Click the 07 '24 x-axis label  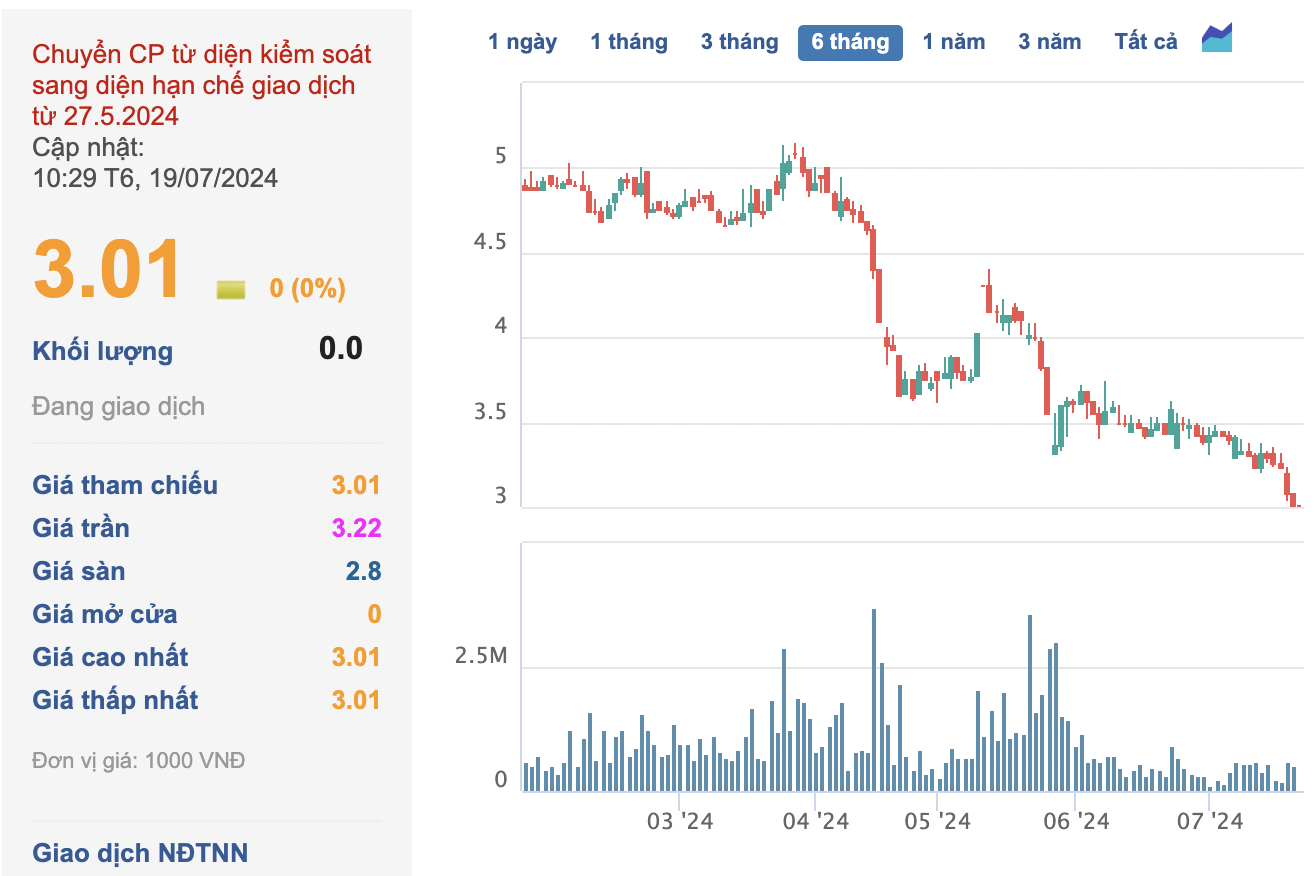click(x=1210, y=822)
